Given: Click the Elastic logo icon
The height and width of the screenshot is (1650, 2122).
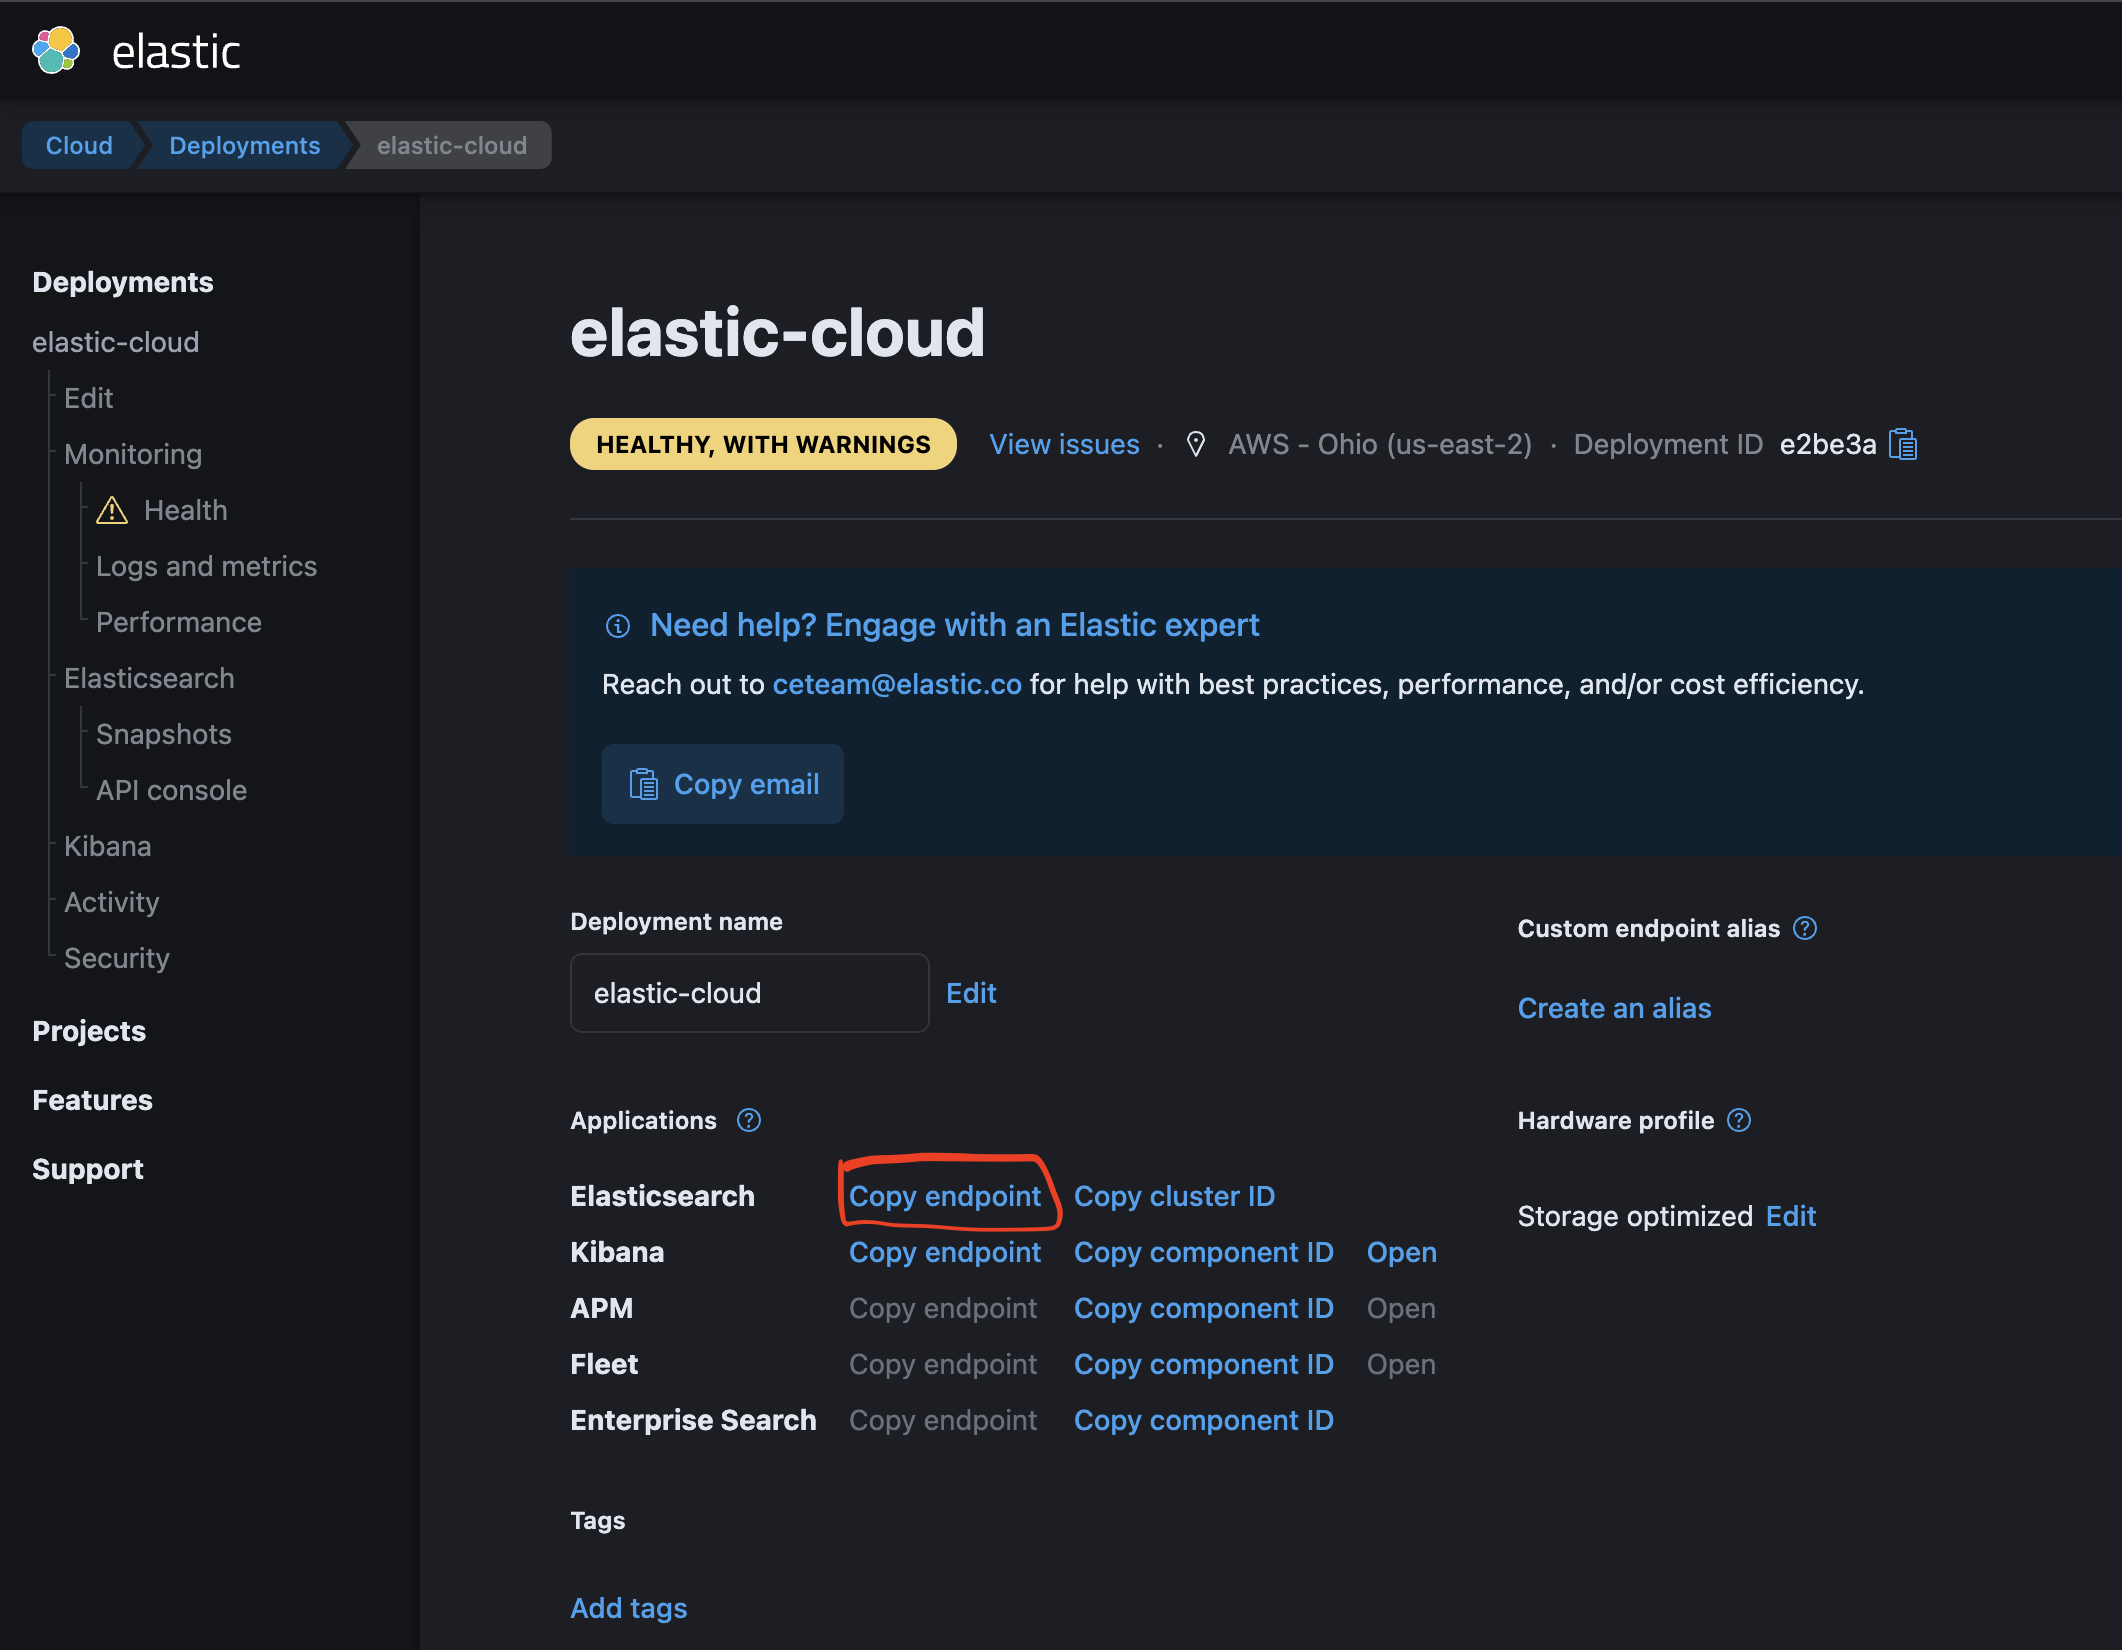Looking at the screenshot, I should (56, 51).
